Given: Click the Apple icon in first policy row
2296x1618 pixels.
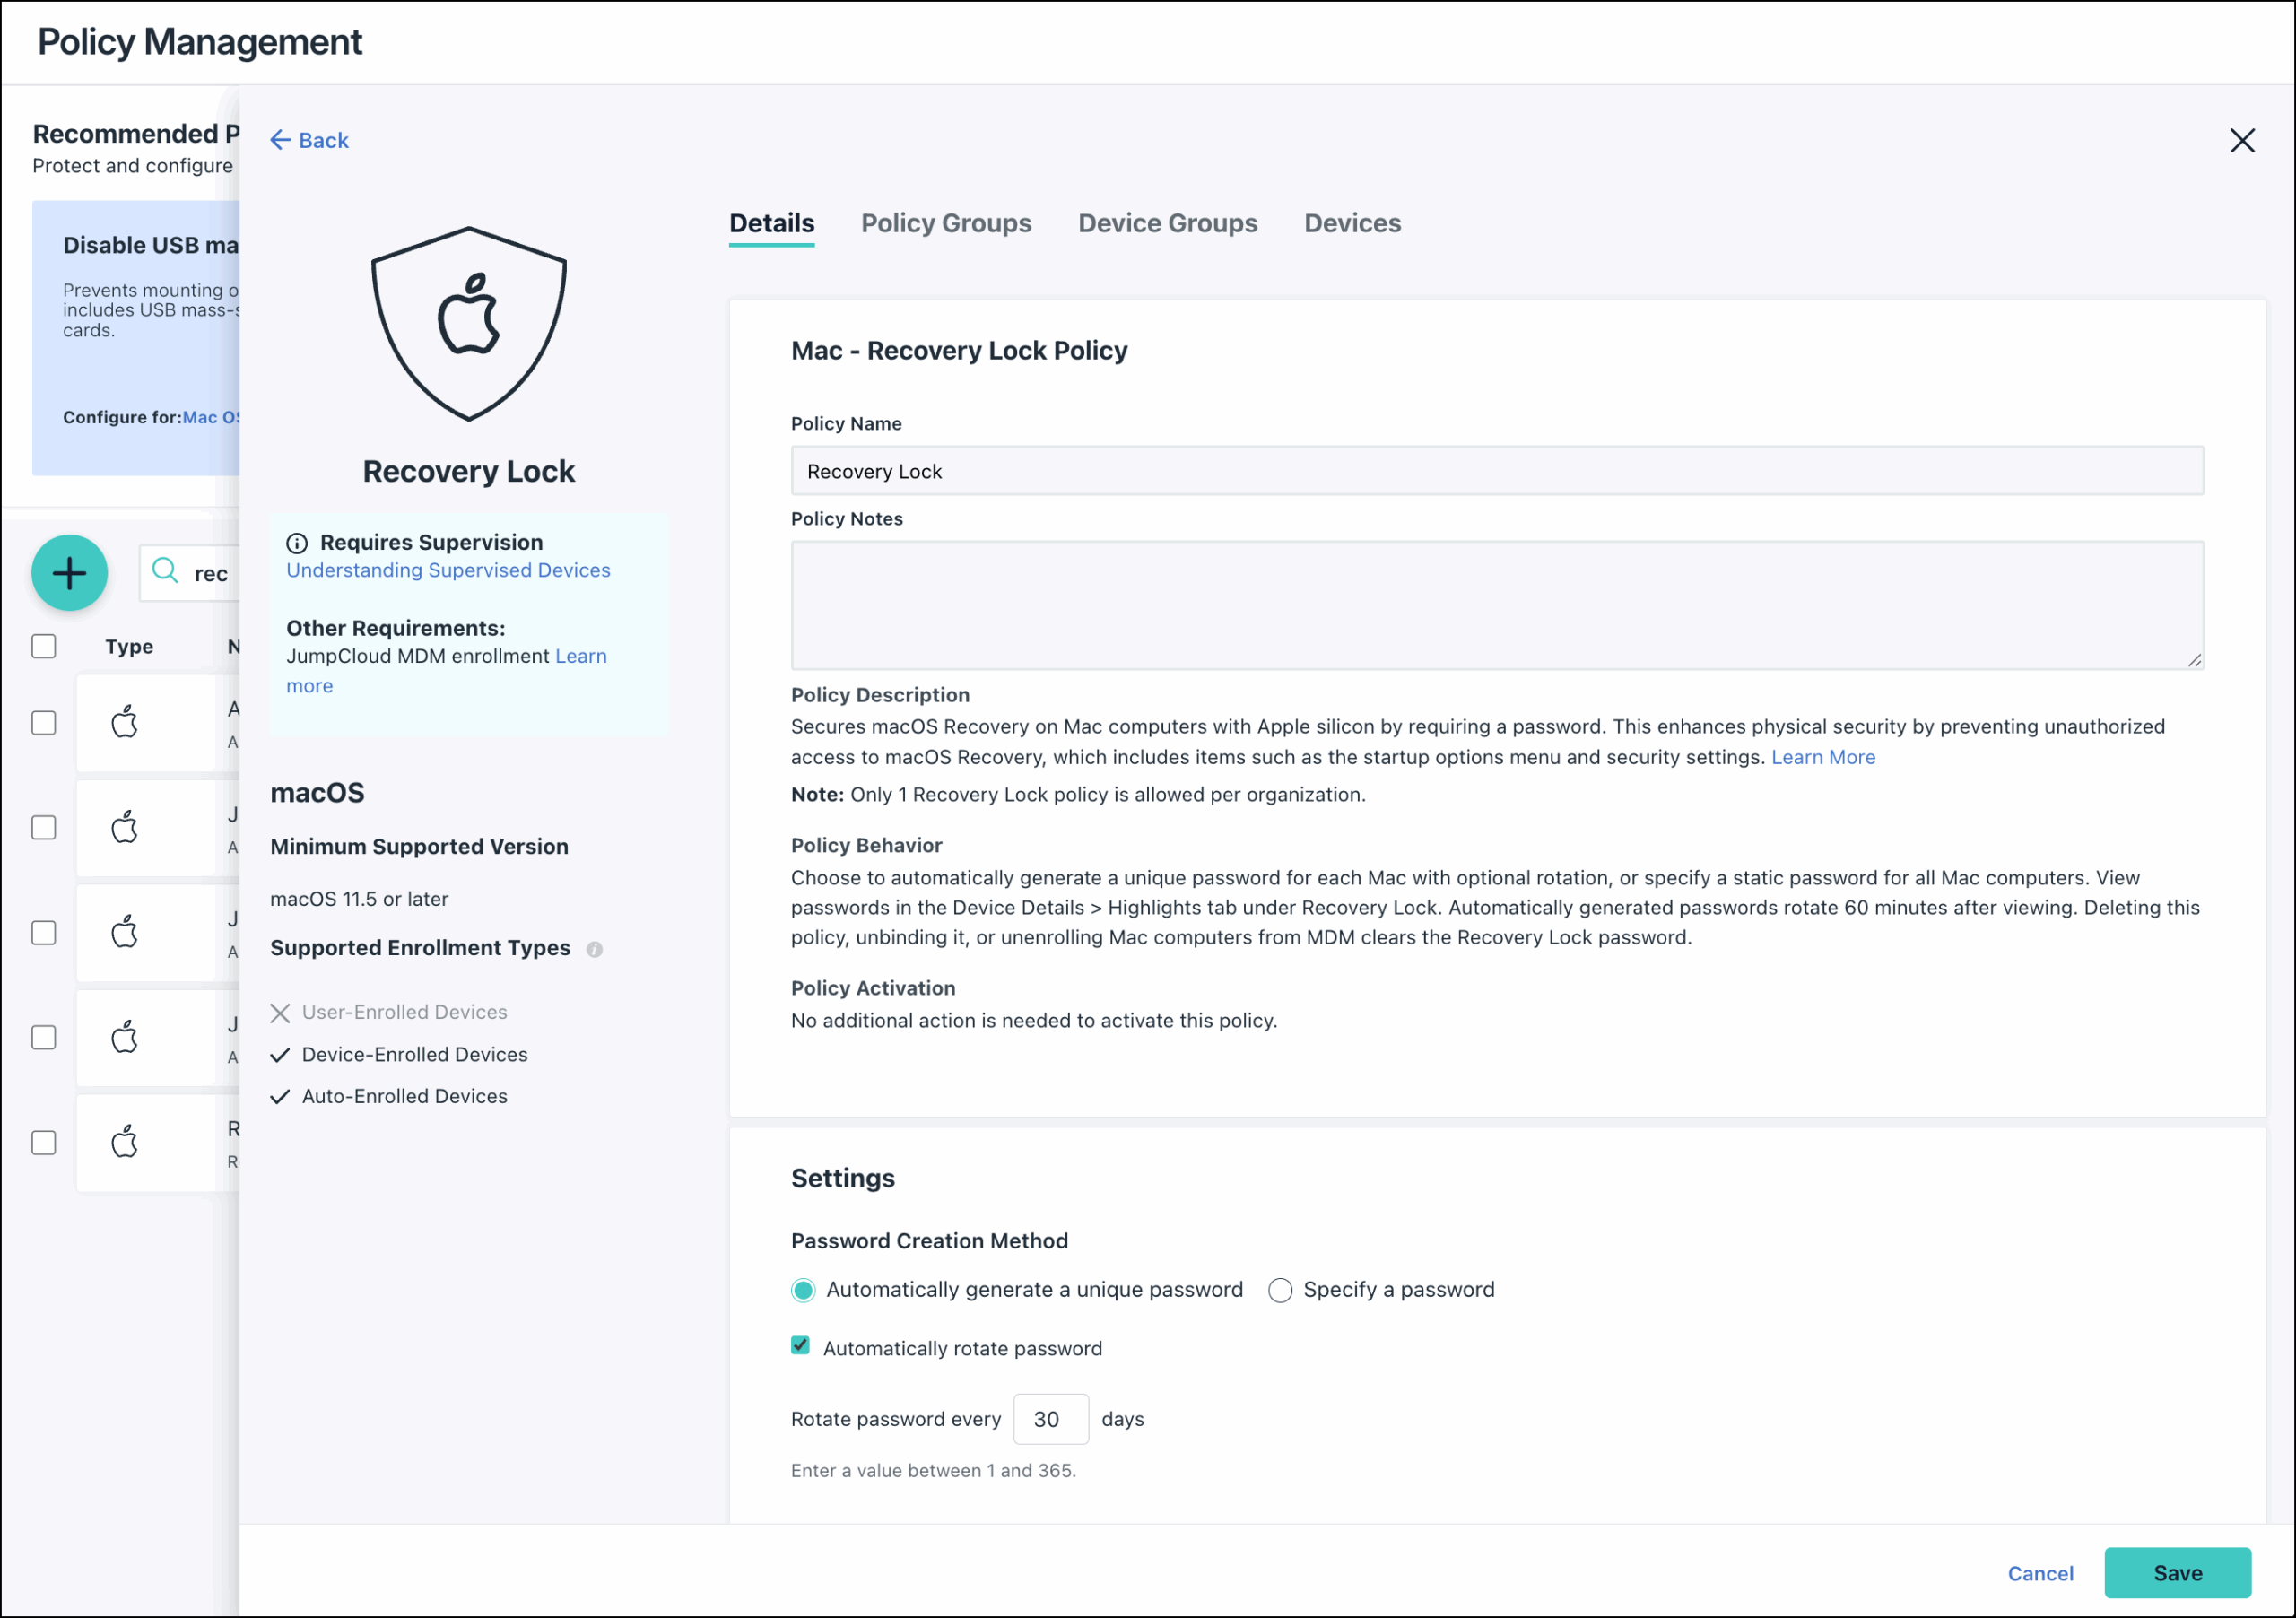Looking at the screenshot, I should coord(124,722).
